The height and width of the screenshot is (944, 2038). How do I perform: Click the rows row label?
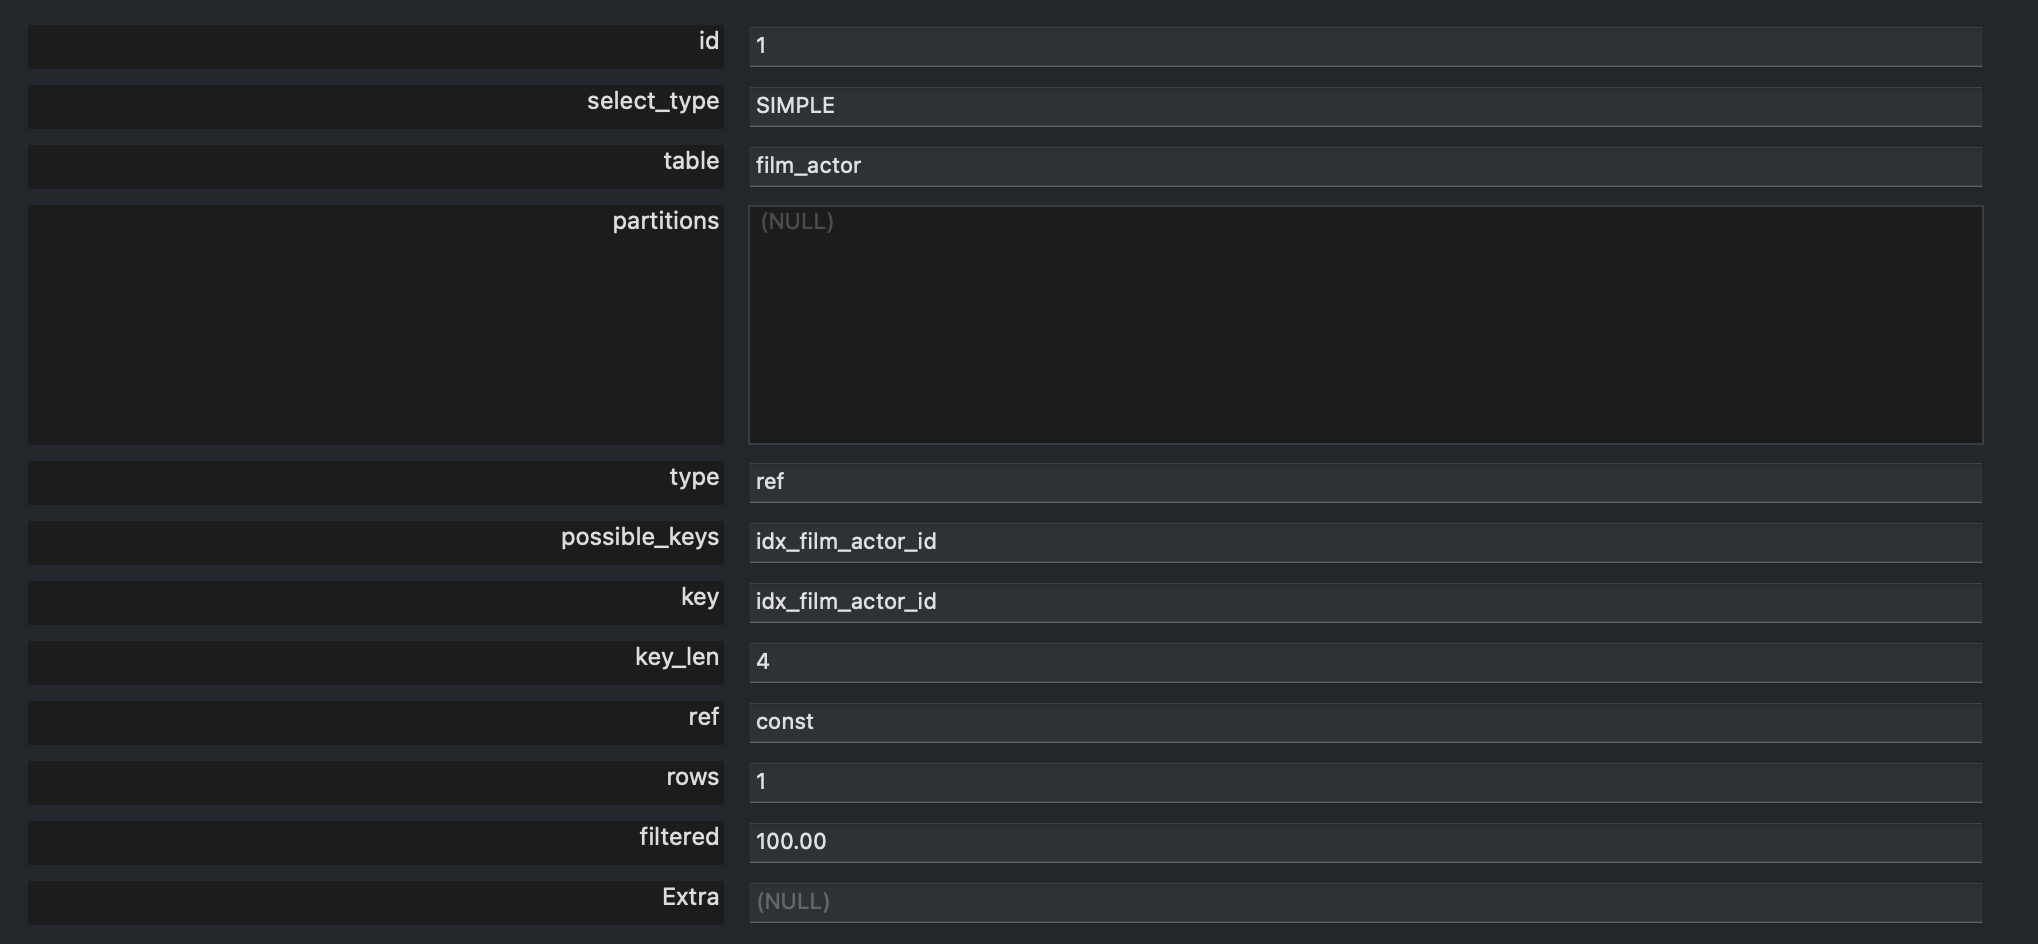[692, 778]
